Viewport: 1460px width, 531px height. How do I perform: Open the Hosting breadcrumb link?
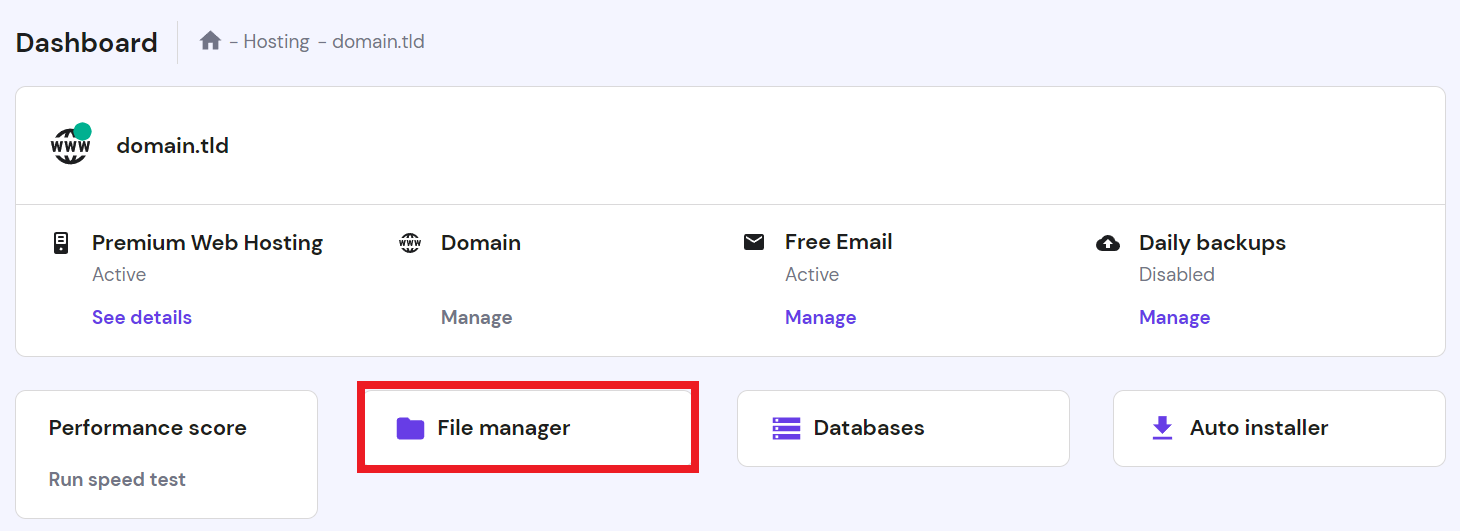tap(276, 42)
